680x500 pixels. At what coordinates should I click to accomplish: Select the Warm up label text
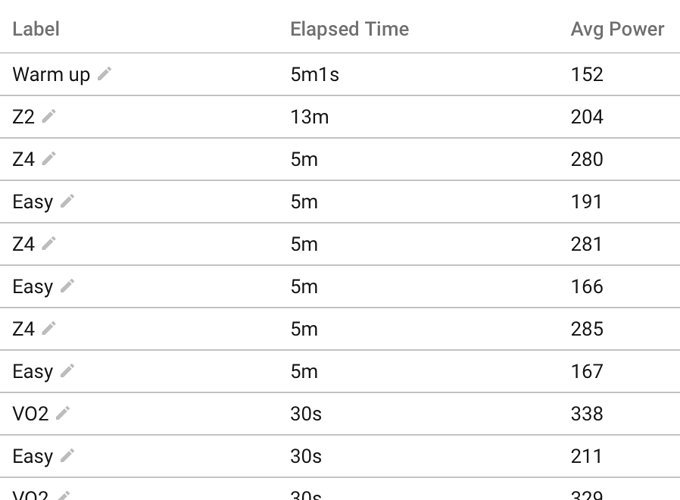51,75
